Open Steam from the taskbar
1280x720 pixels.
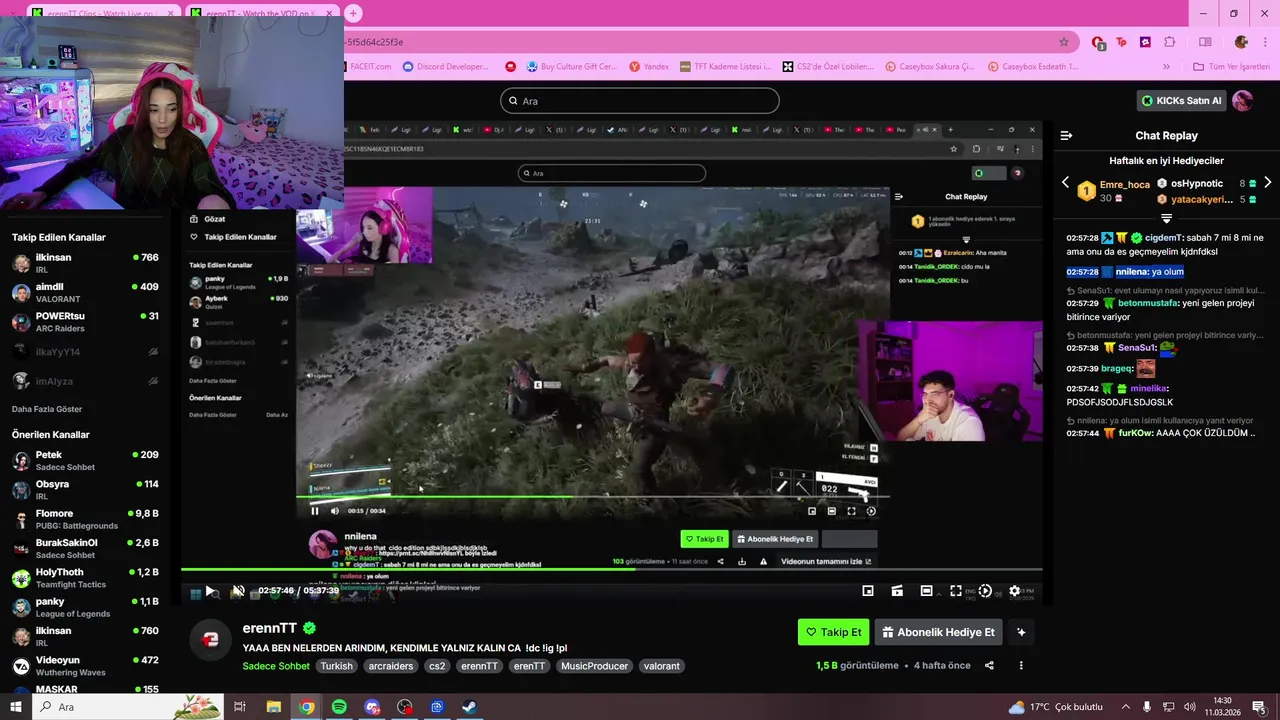pyautogui.click(x=469, y=707)
